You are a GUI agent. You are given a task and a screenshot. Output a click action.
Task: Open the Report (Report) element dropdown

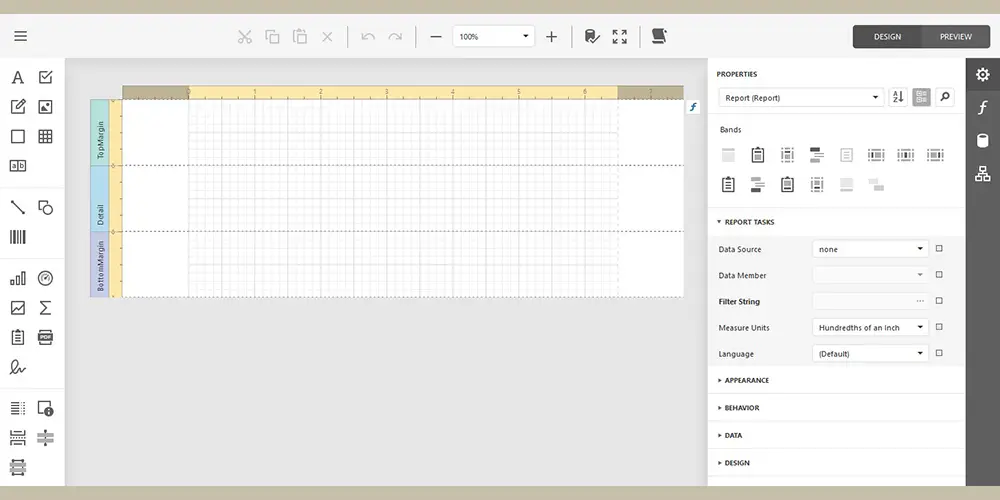[801, 98]
